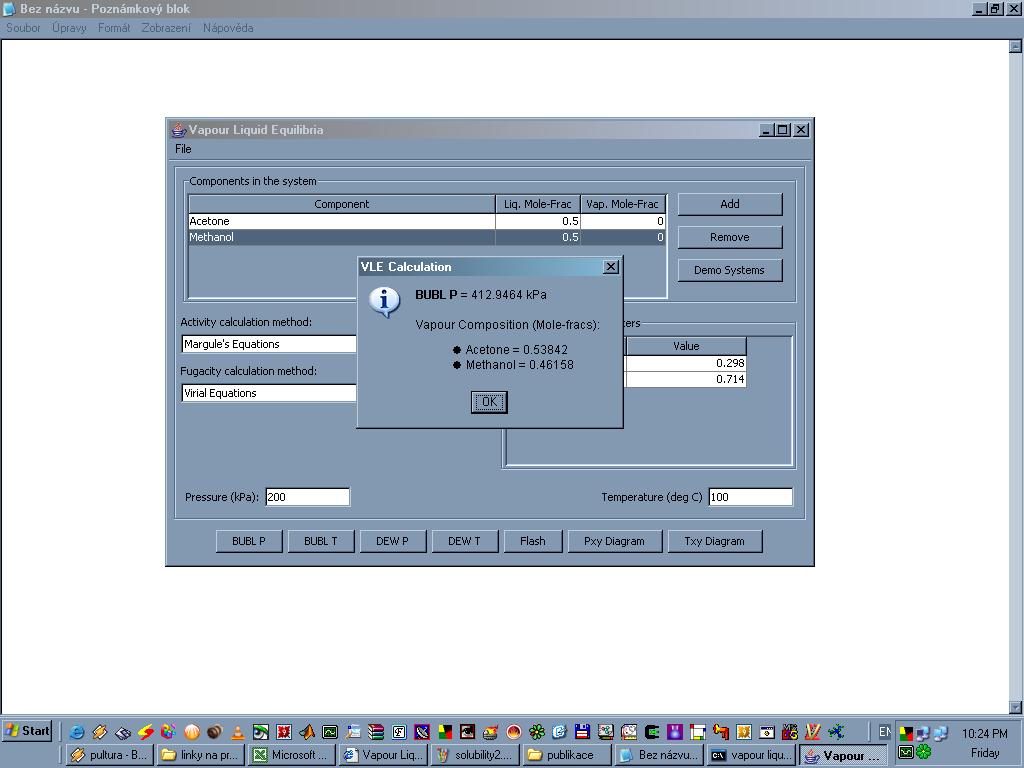Launch the purple rabbit icon in quick launch
Viewport: 1024px width, 768px height.
[x=675, y=731]
